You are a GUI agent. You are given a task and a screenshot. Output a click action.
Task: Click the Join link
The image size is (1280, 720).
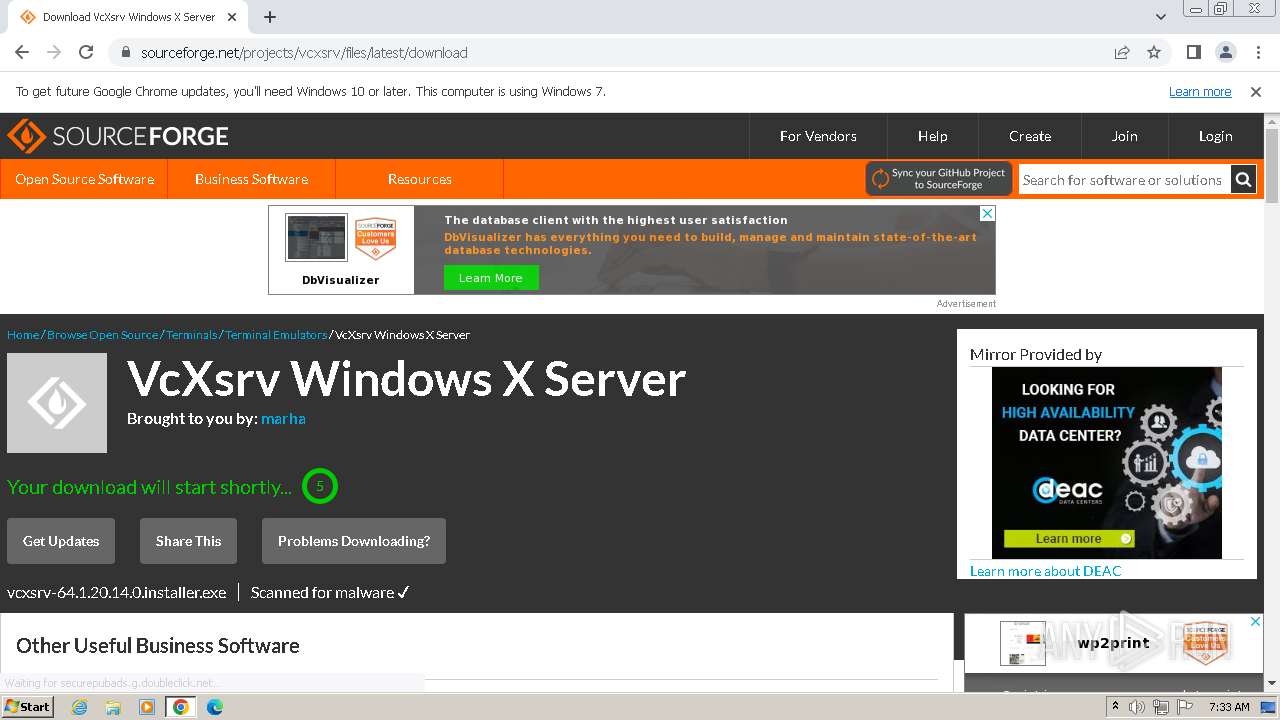point(1125,136)
